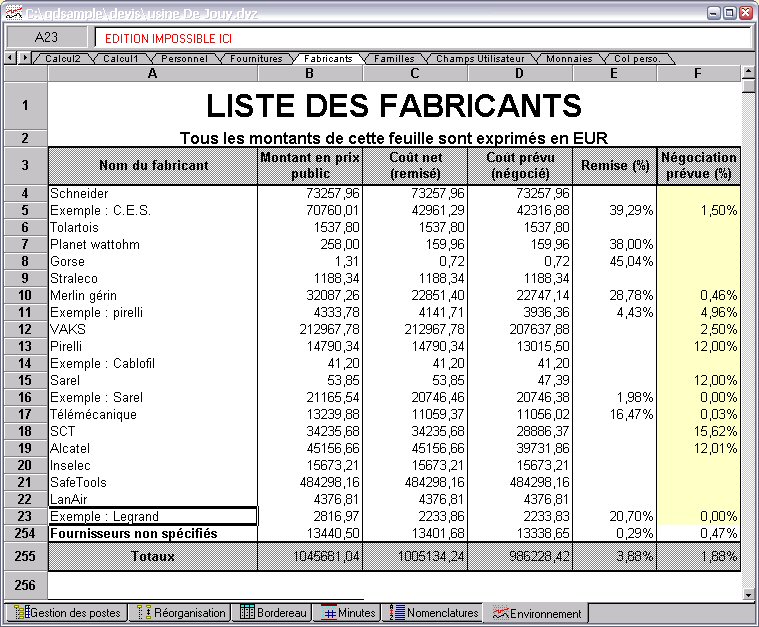The width and height of the screenshot is (759, 627).
Task: Switch to the Personnel sheet tab
Action: point(184,59)
